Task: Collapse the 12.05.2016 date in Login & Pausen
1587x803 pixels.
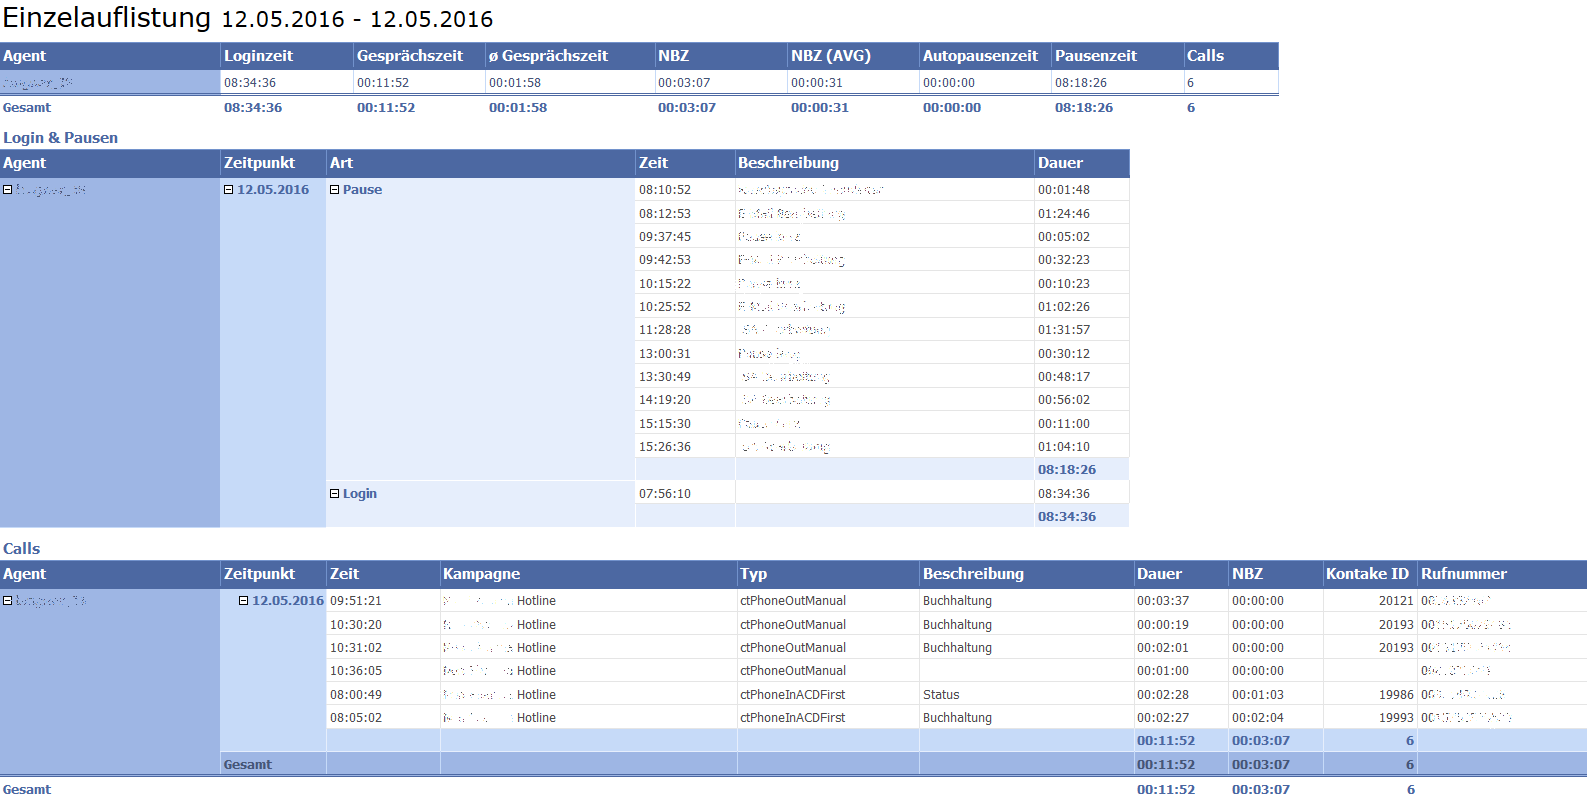Action: pyautogui.click(x=228, y=190)
